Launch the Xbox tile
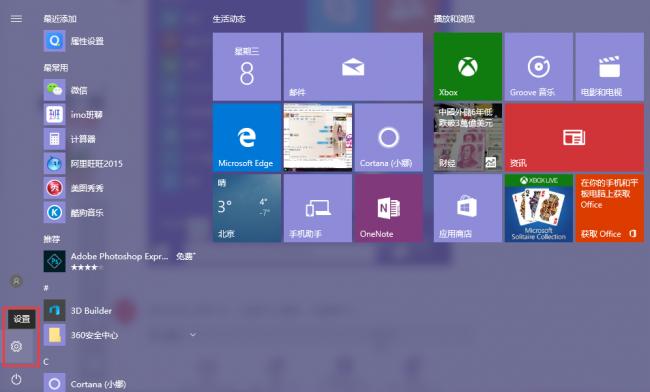Screen dimensions: 650x392 pos(468,67)
